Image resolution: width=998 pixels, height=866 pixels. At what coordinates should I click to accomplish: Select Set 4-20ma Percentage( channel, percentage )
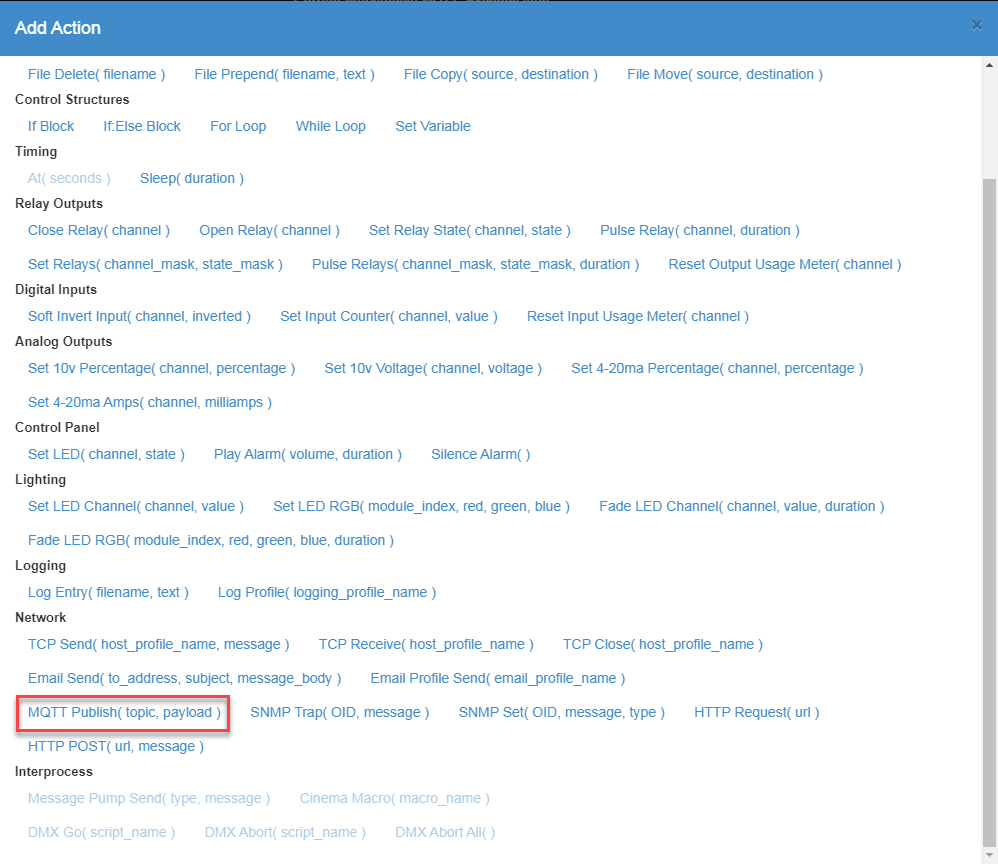coord(717,368)
